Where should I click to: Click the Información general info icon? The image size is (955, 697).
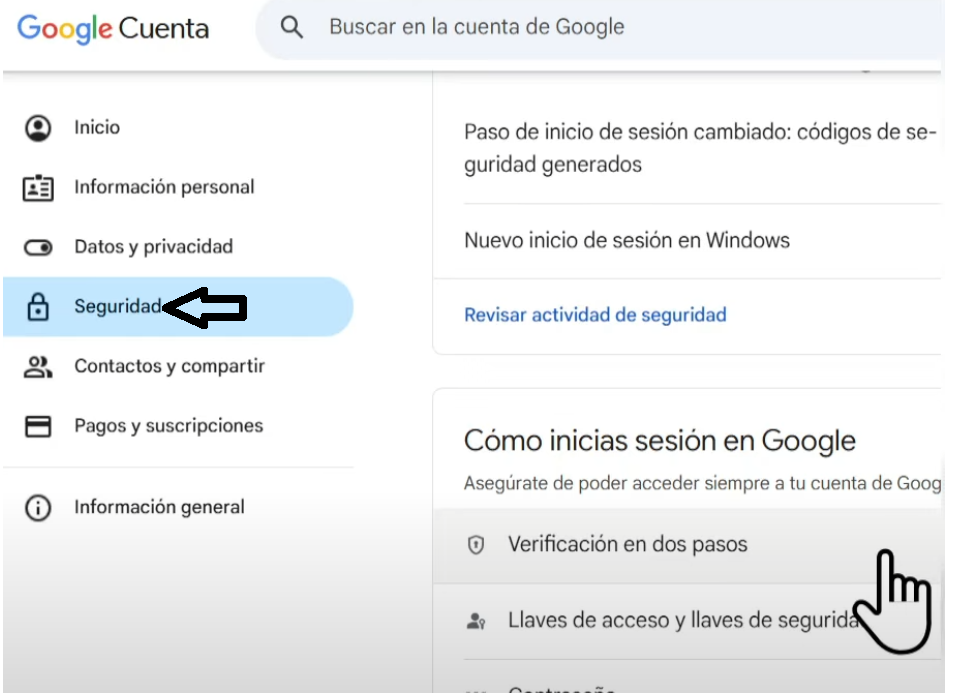pyautogui.click(x=38, y=508)
